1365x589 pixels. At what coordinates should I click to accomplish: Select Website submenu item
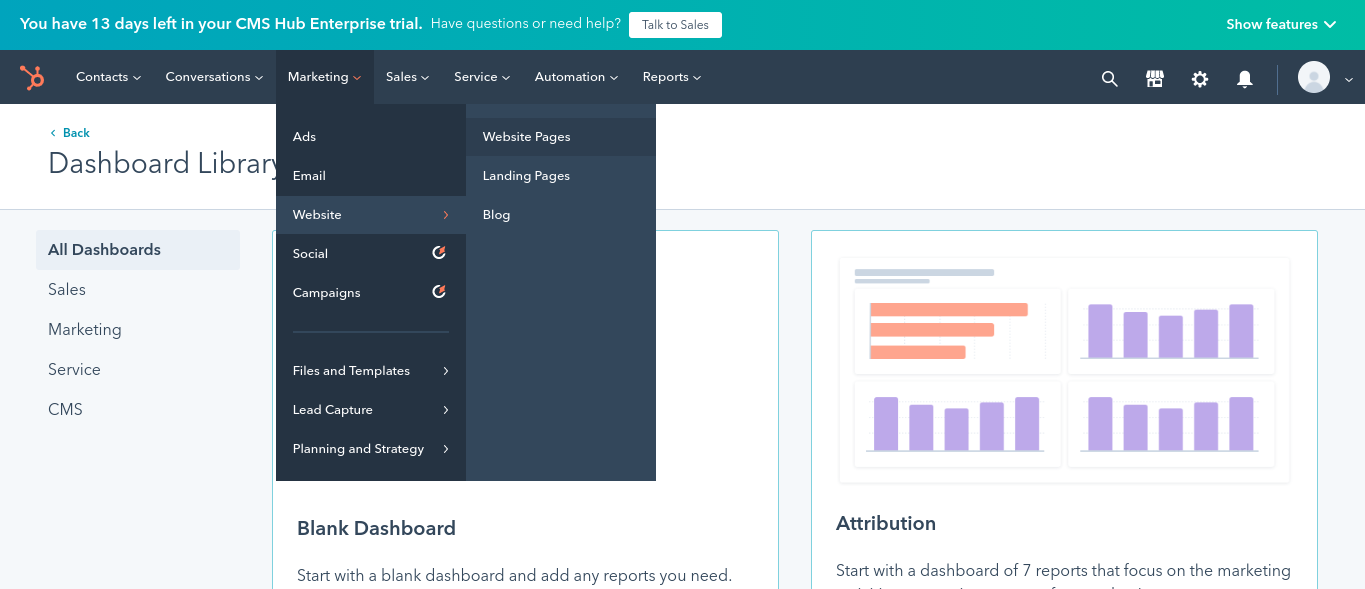(x=371, y=215)
